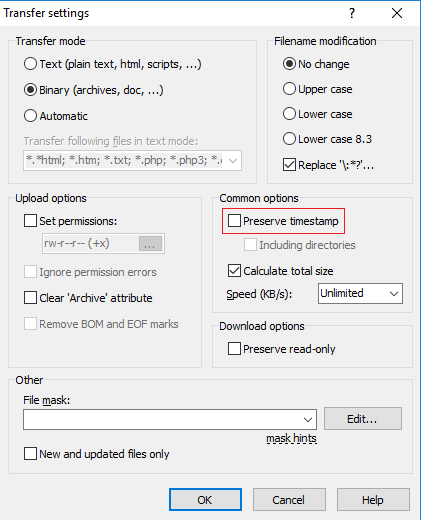
Task: Click inside the File mask input field
Action: 163,420
